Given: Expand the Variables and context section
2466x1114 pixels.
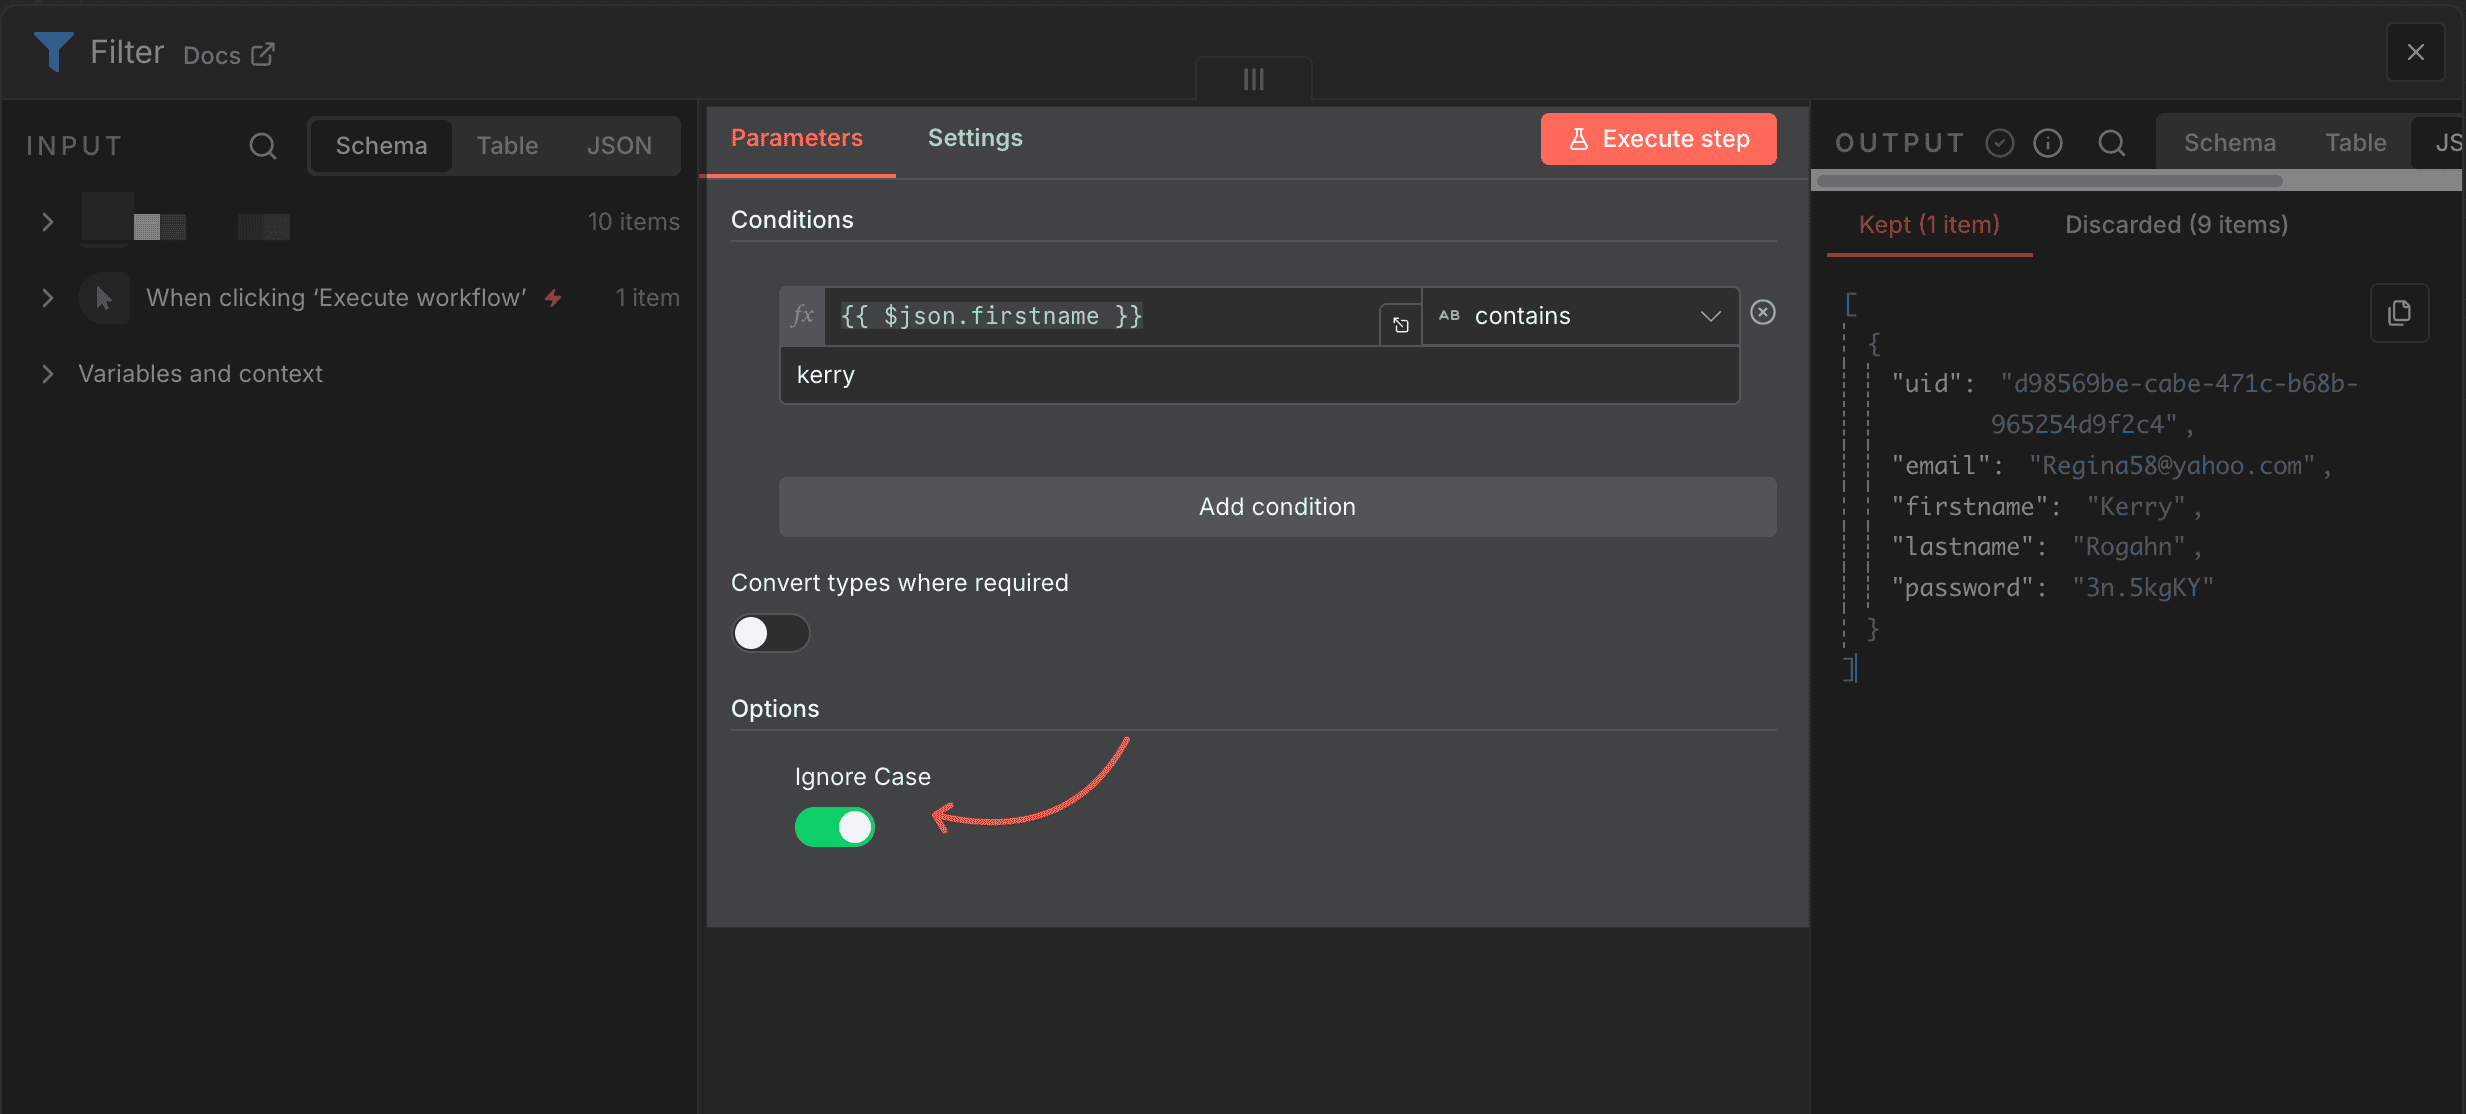Looking at the screenshot, I should (x=47, y=374).
